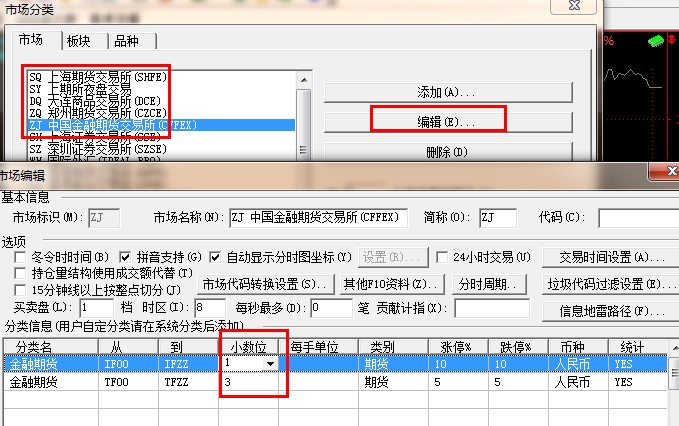Click the green chip icon in chart window
Viewport: 679px width, 426px height.
[x=656, y=41]
